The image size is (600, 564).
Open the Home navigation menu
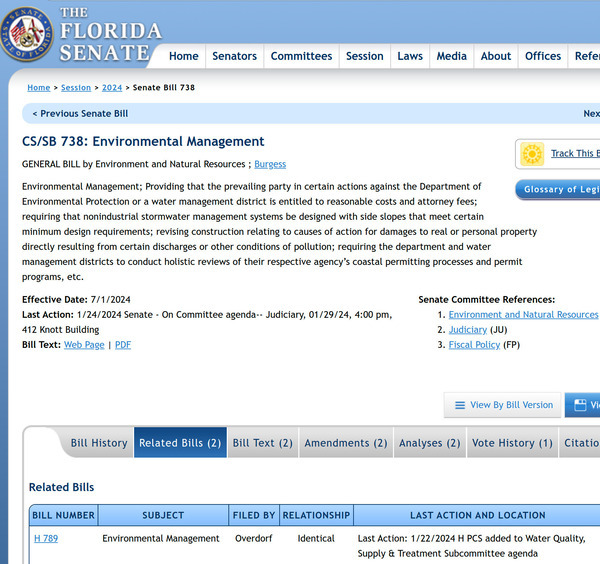pos(184,56)
